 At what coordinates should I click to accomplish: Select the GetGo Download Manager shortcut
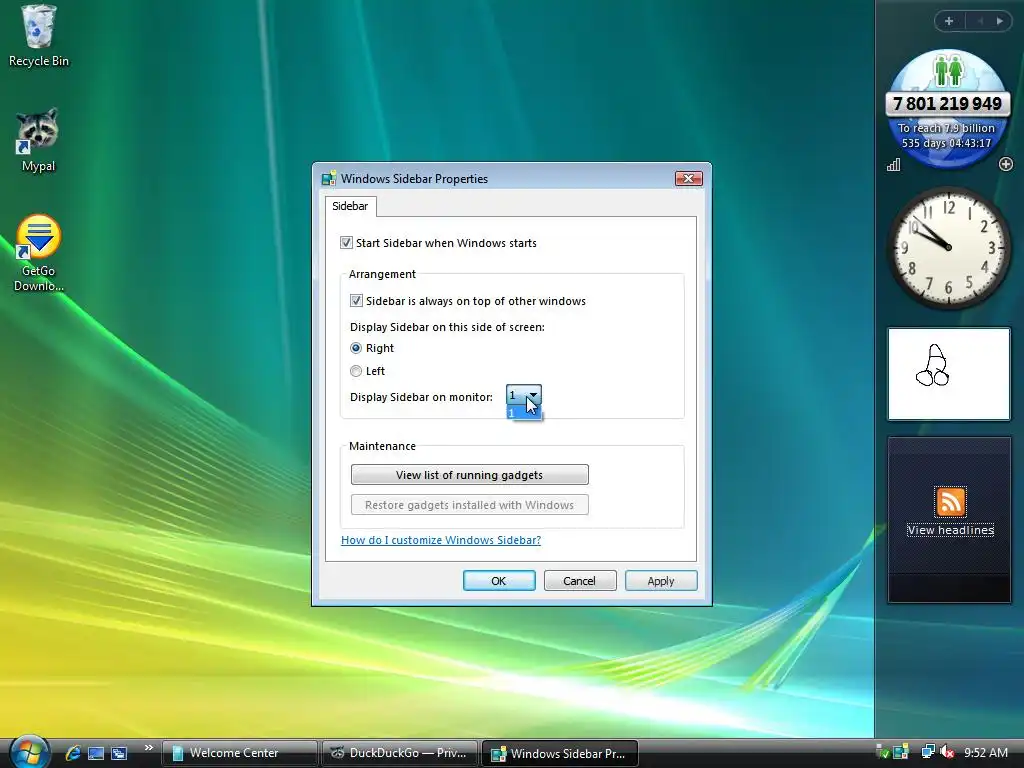coord(39,253)
